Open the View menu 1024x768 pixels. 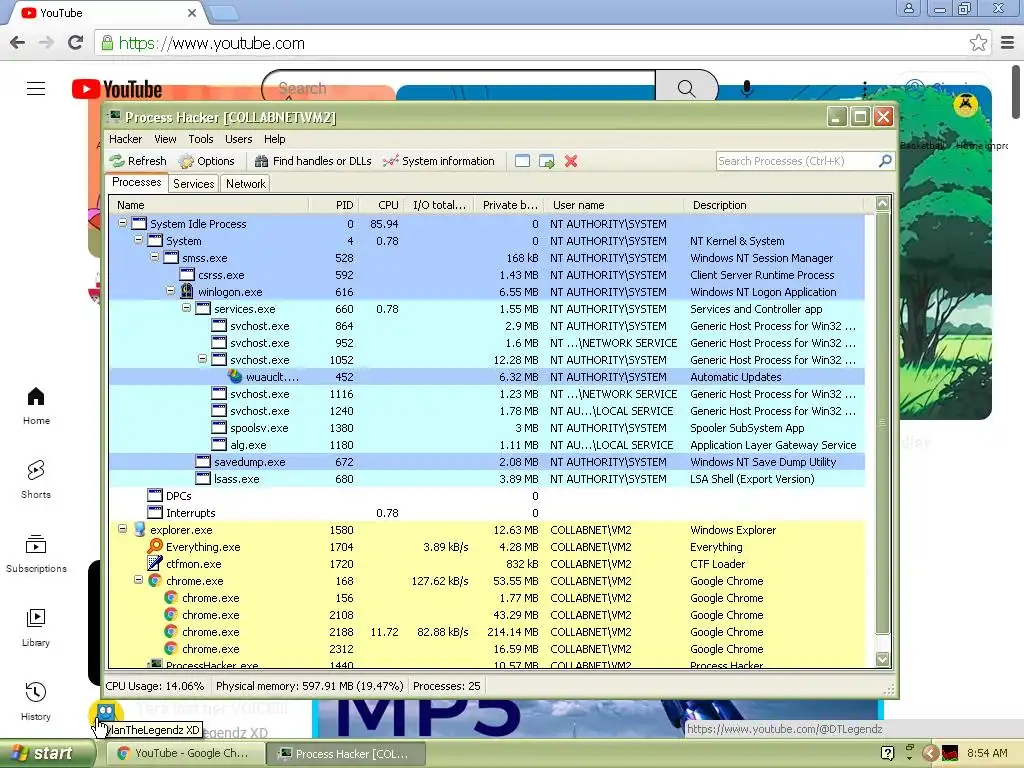pos(165,139)
